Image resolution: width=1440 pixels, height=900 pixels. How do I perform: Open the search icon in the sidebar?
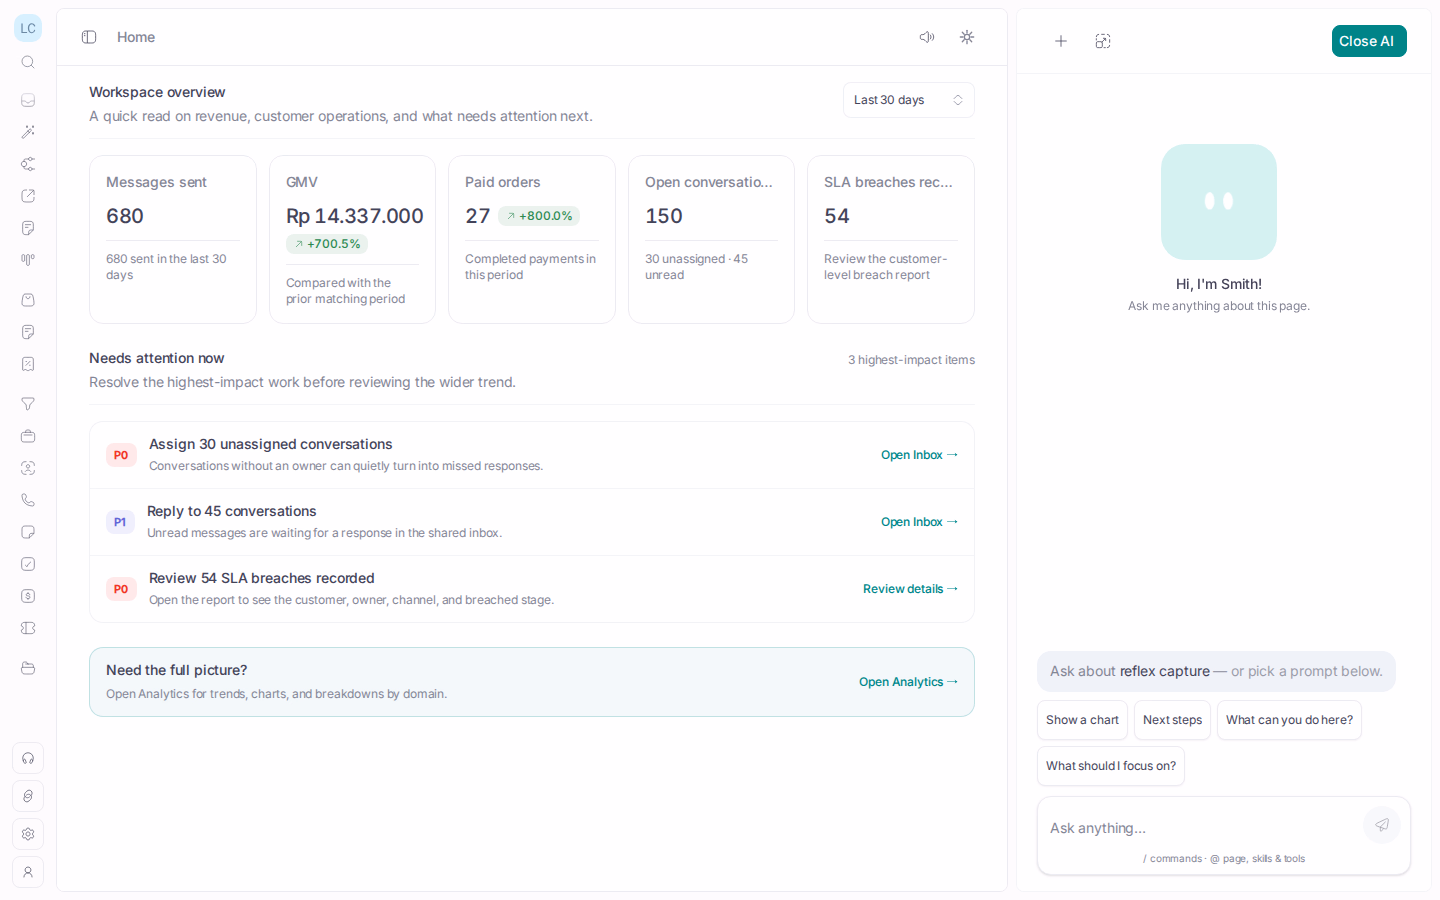(28, 62)
